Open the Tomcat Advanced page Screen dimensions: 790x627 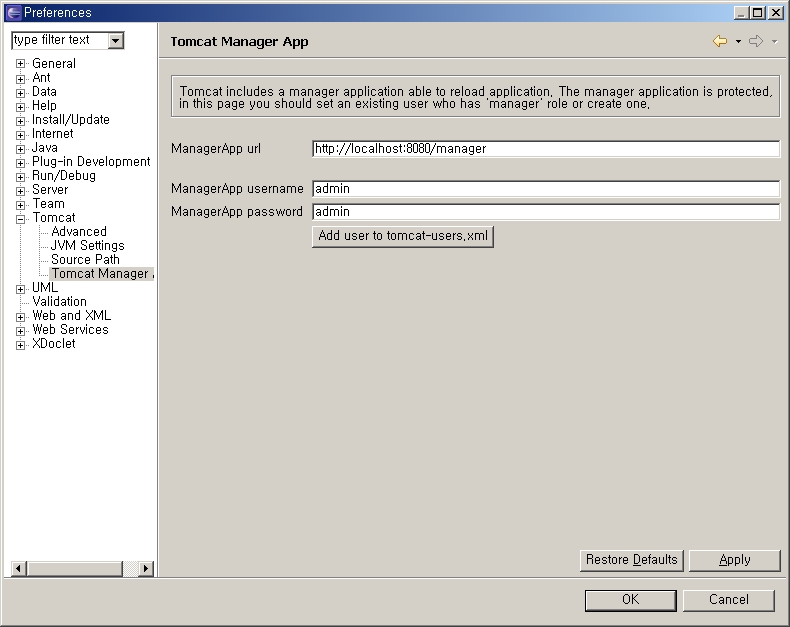pos(79,232)
